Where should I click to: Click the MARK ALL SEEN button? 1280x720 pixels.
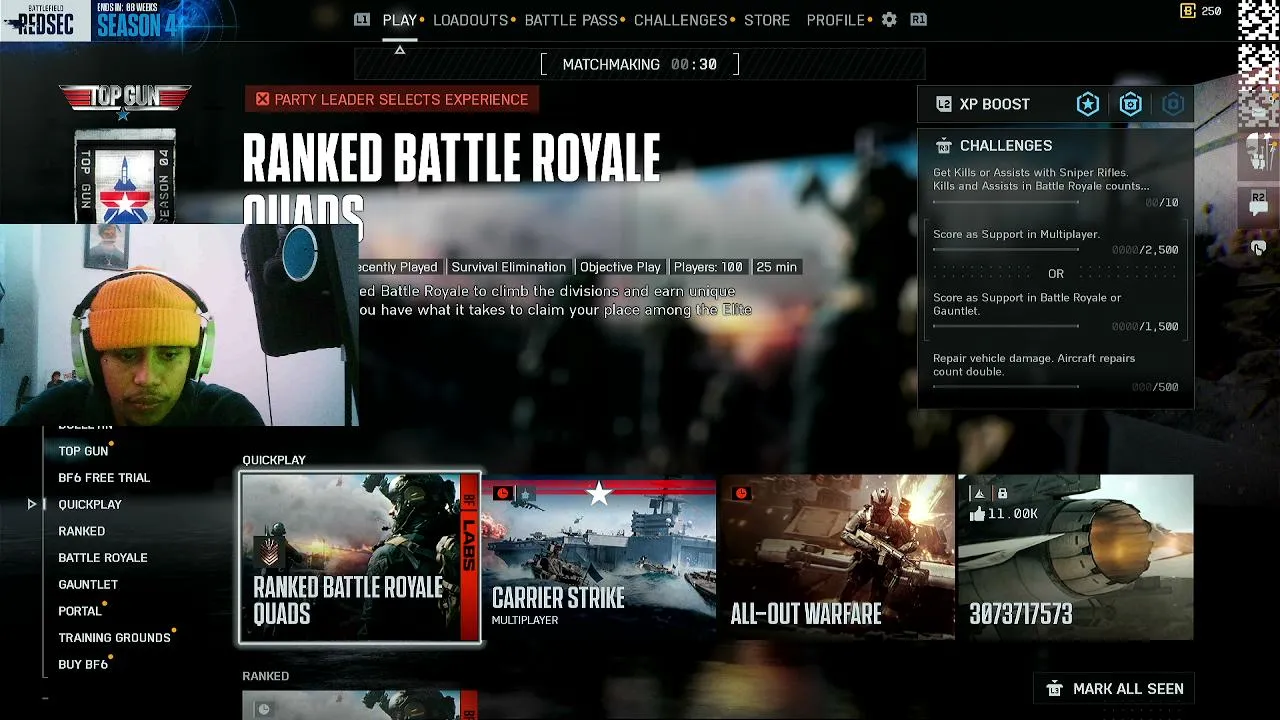[x=1116, y=689]
